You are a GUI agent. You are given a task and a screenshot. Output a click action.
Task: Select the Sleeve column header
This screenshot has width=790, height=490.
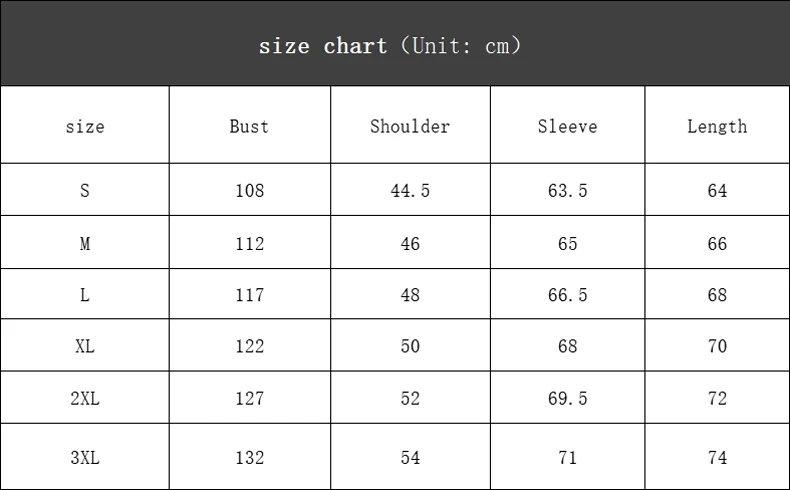[x=567, y=126]
